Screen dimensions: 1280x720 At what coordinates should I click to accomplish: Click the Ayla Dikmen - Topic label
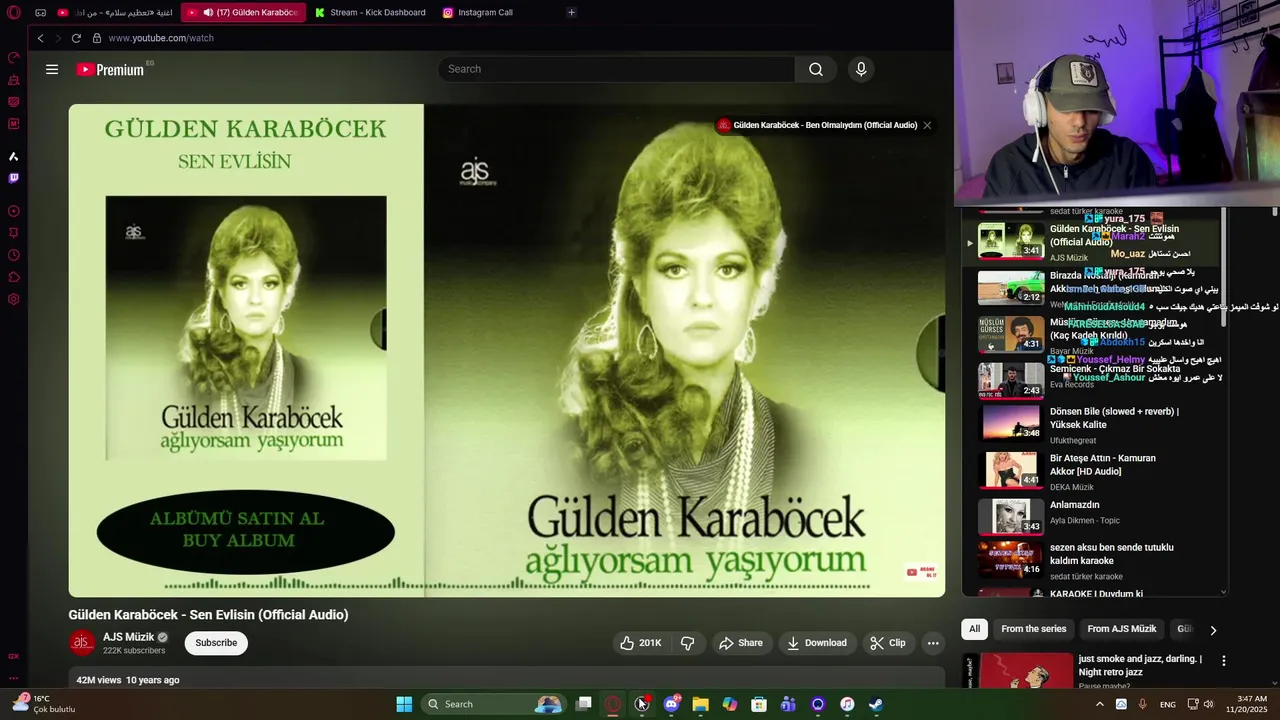tap(1085, 520)
